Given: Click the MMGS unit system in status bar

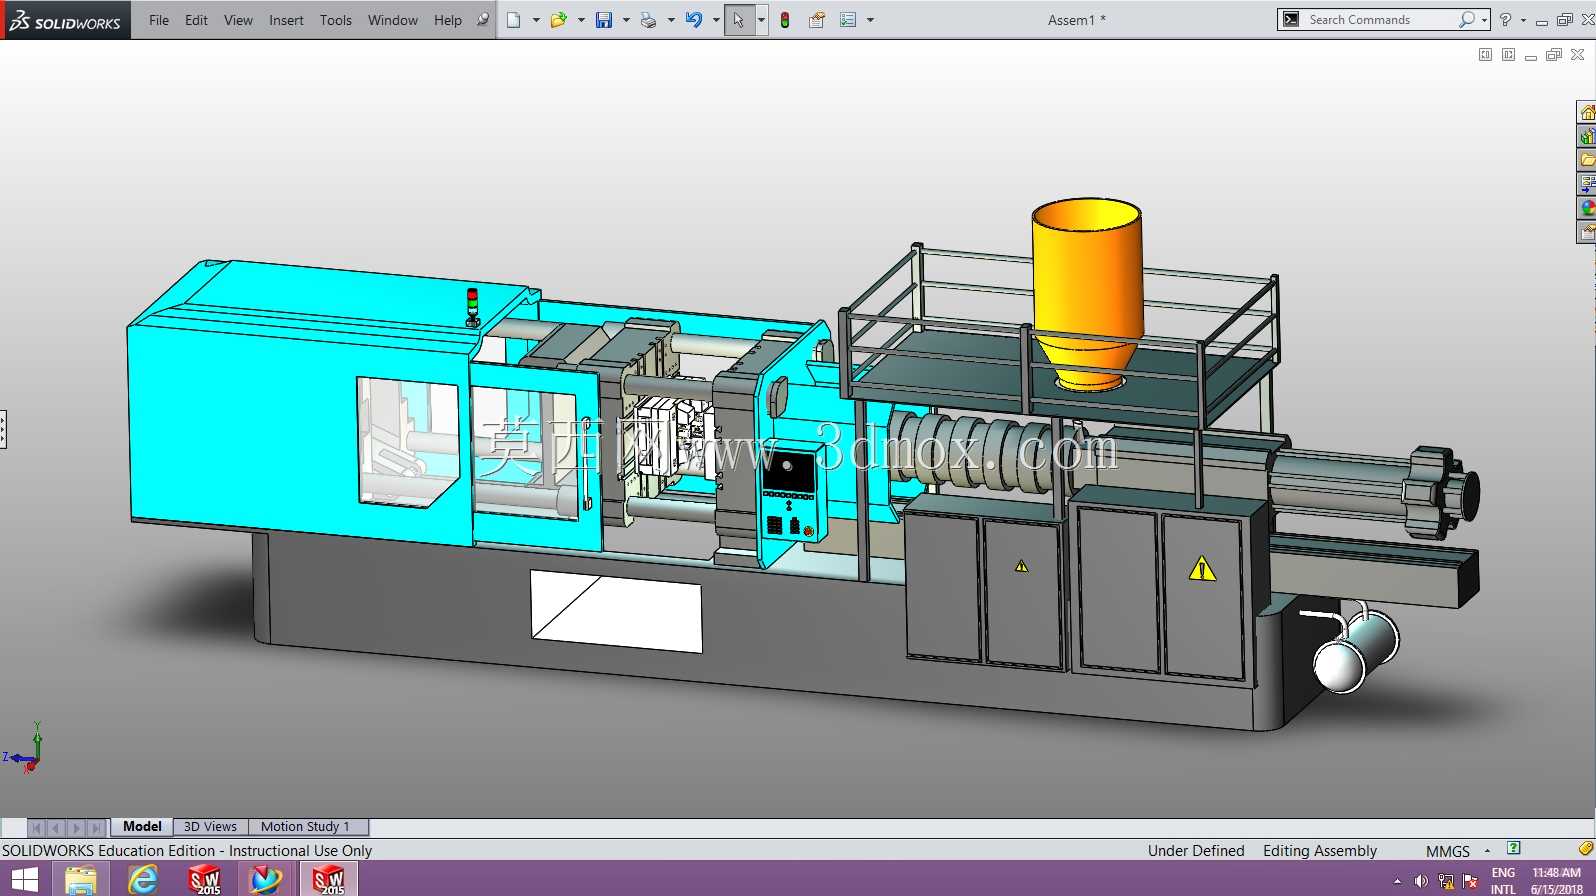Looking at the screenshot, I should tap(1448, 851).
